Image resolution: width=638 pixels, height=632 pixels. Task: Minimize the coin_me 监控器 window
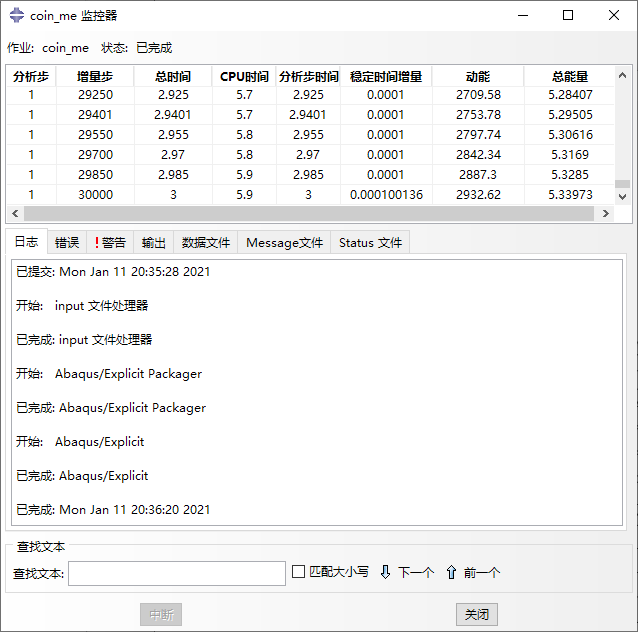(523, 15)
